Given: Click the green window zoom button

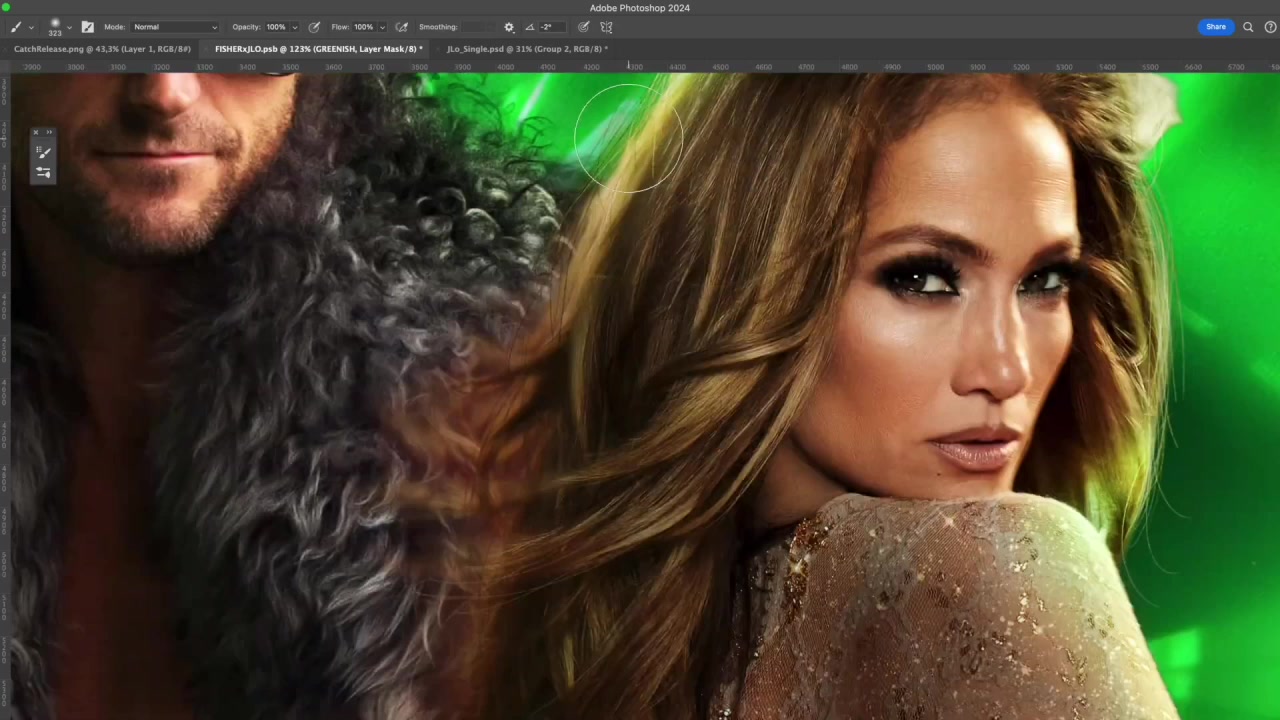Looking at the screenshot, I should point(6,7).
